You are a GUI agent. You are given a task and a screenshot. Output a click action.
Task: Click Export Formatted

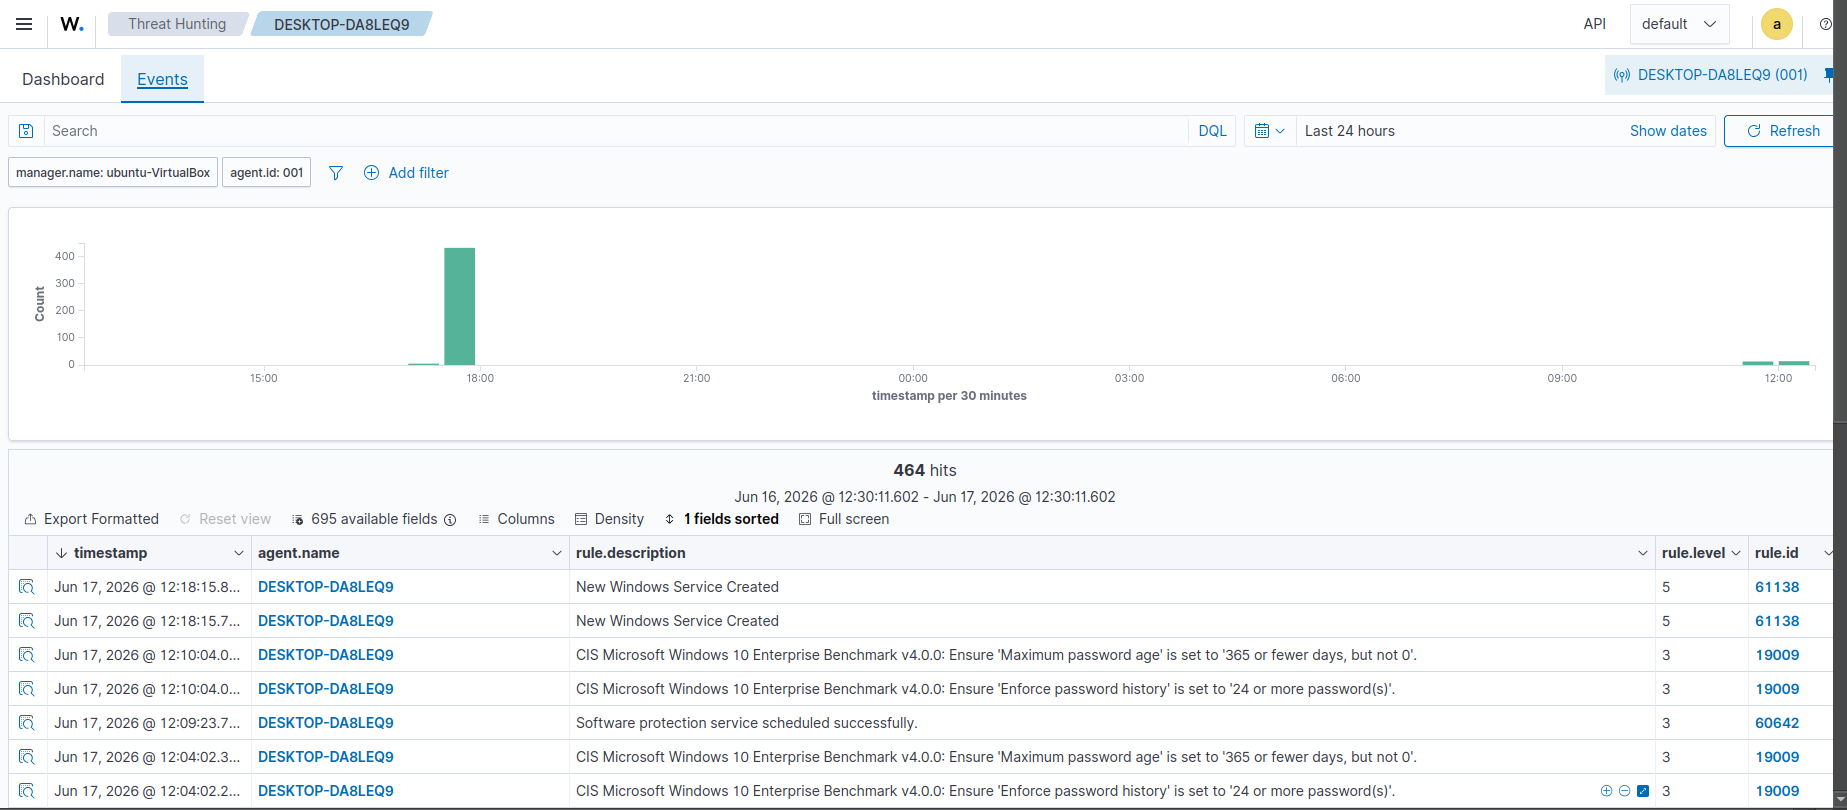point(91,519)
